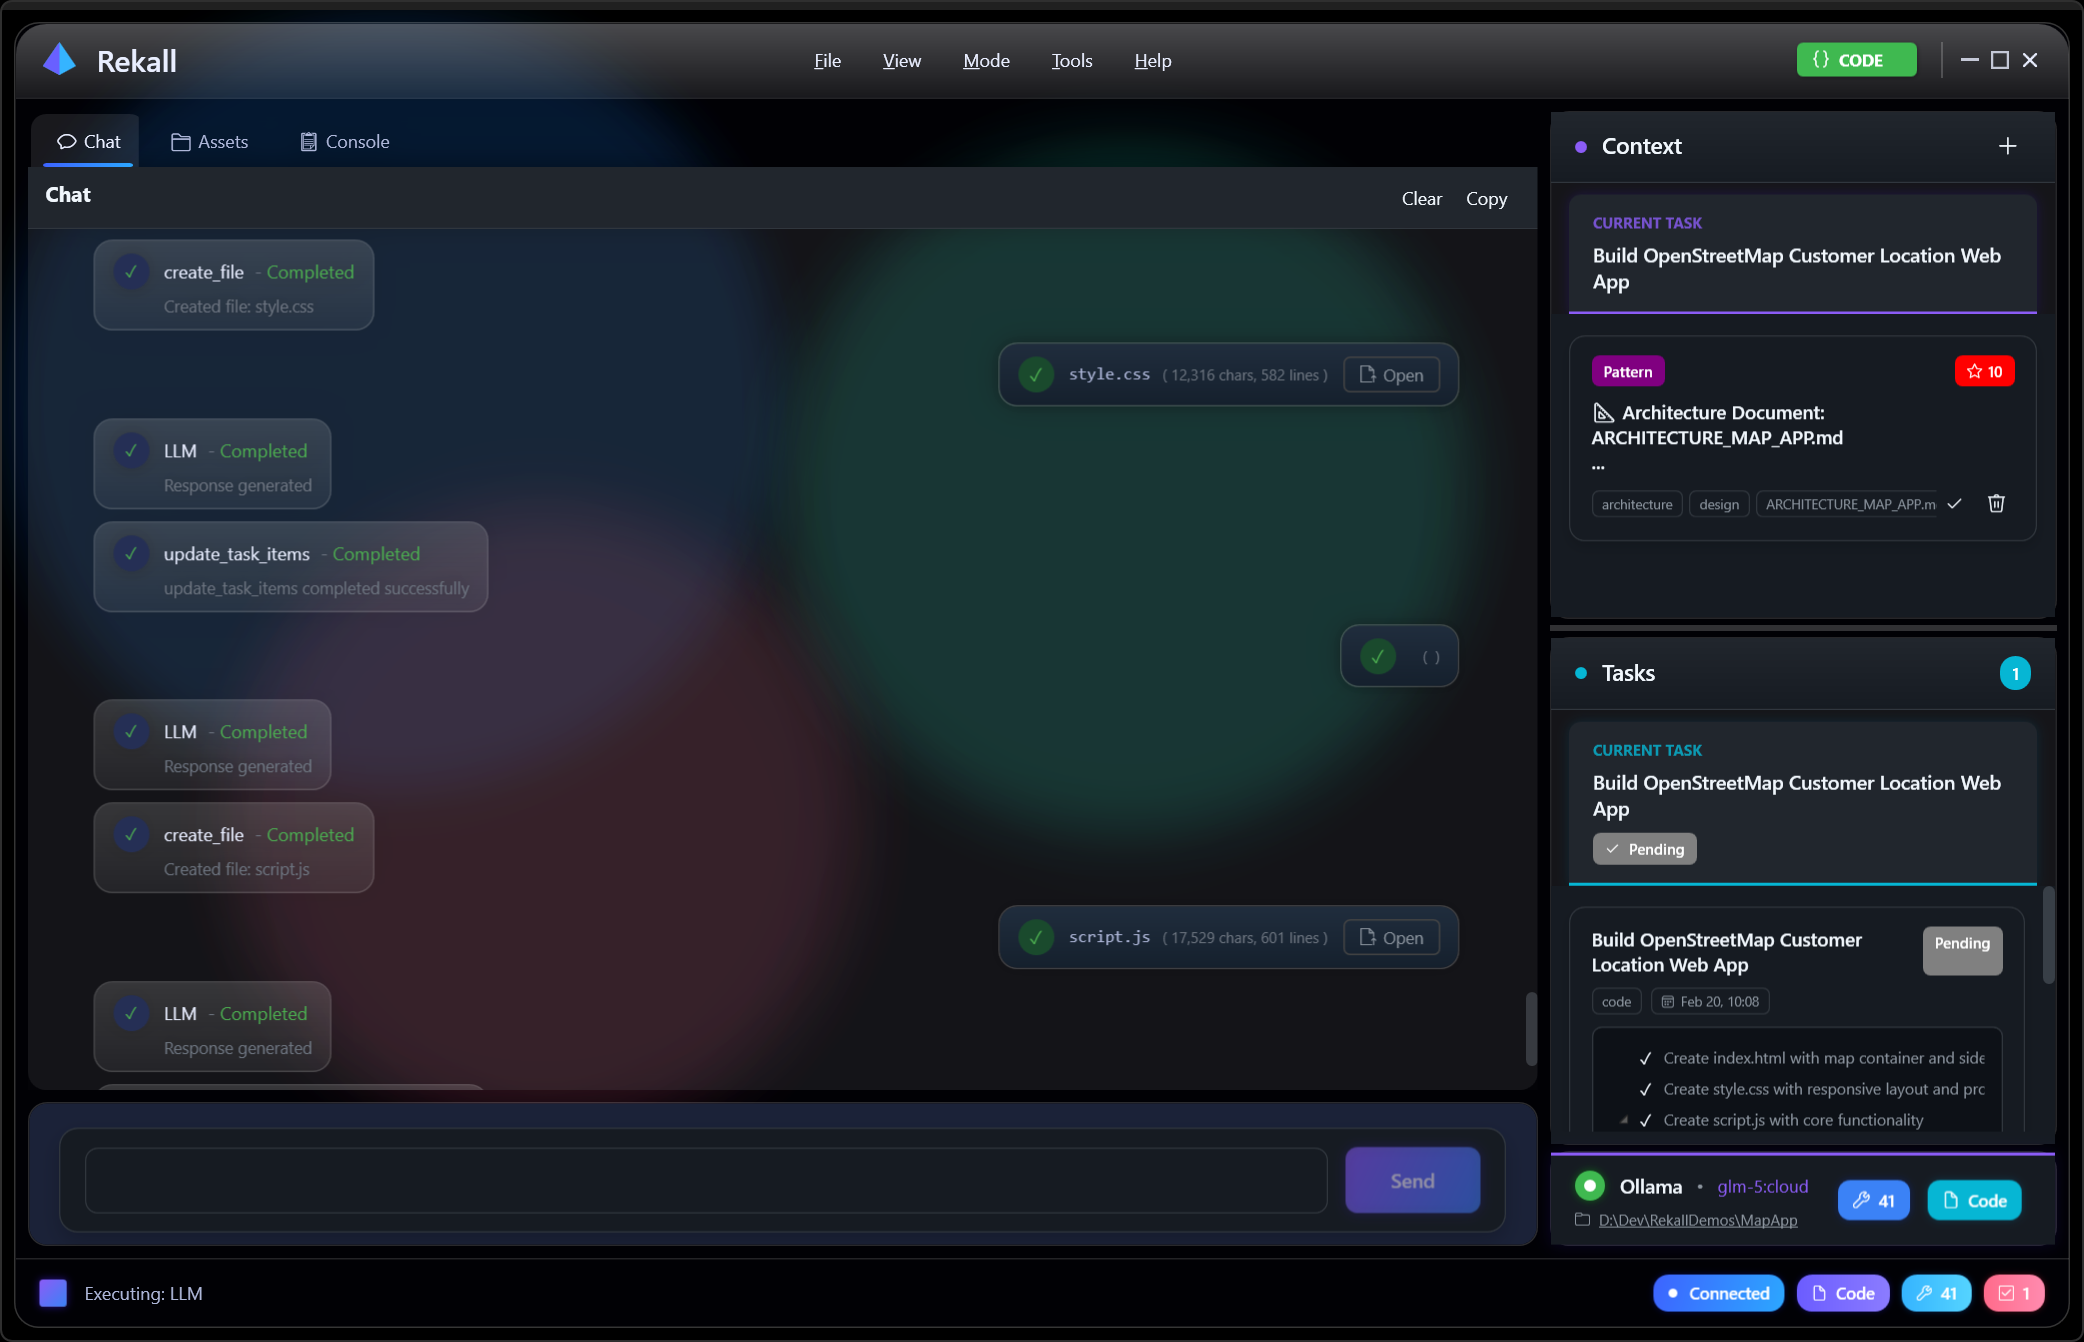Delete pattern using the trash icon

(x=1996, y=503)
